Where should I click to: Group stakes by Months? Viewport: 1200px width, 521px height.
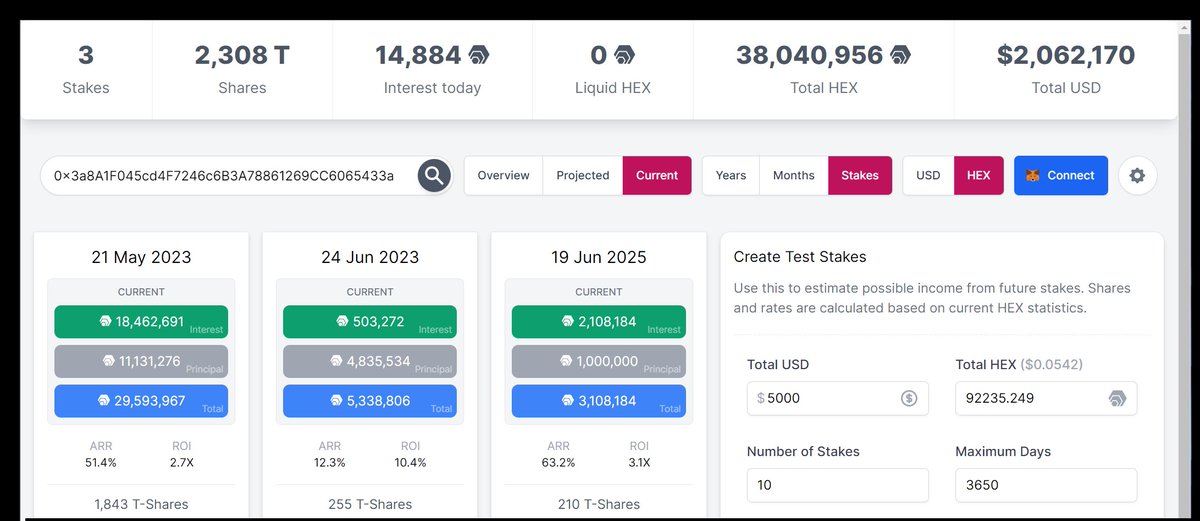pyautogui.click(x=794, y=175)
